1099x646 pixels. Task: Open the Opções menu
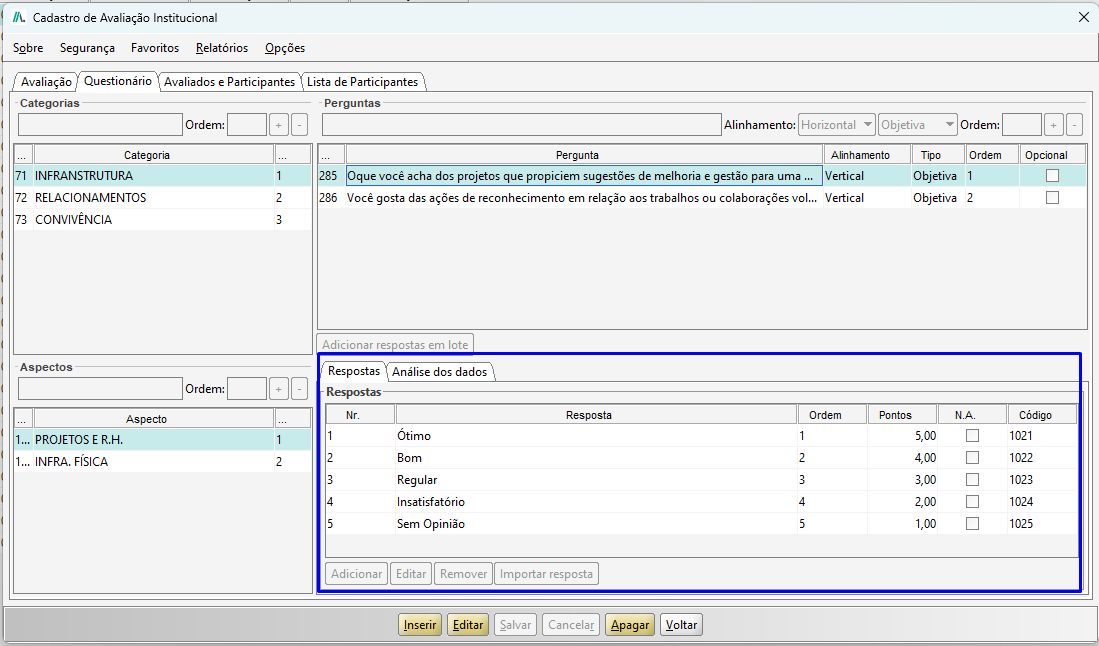click(x=285, y=48)
